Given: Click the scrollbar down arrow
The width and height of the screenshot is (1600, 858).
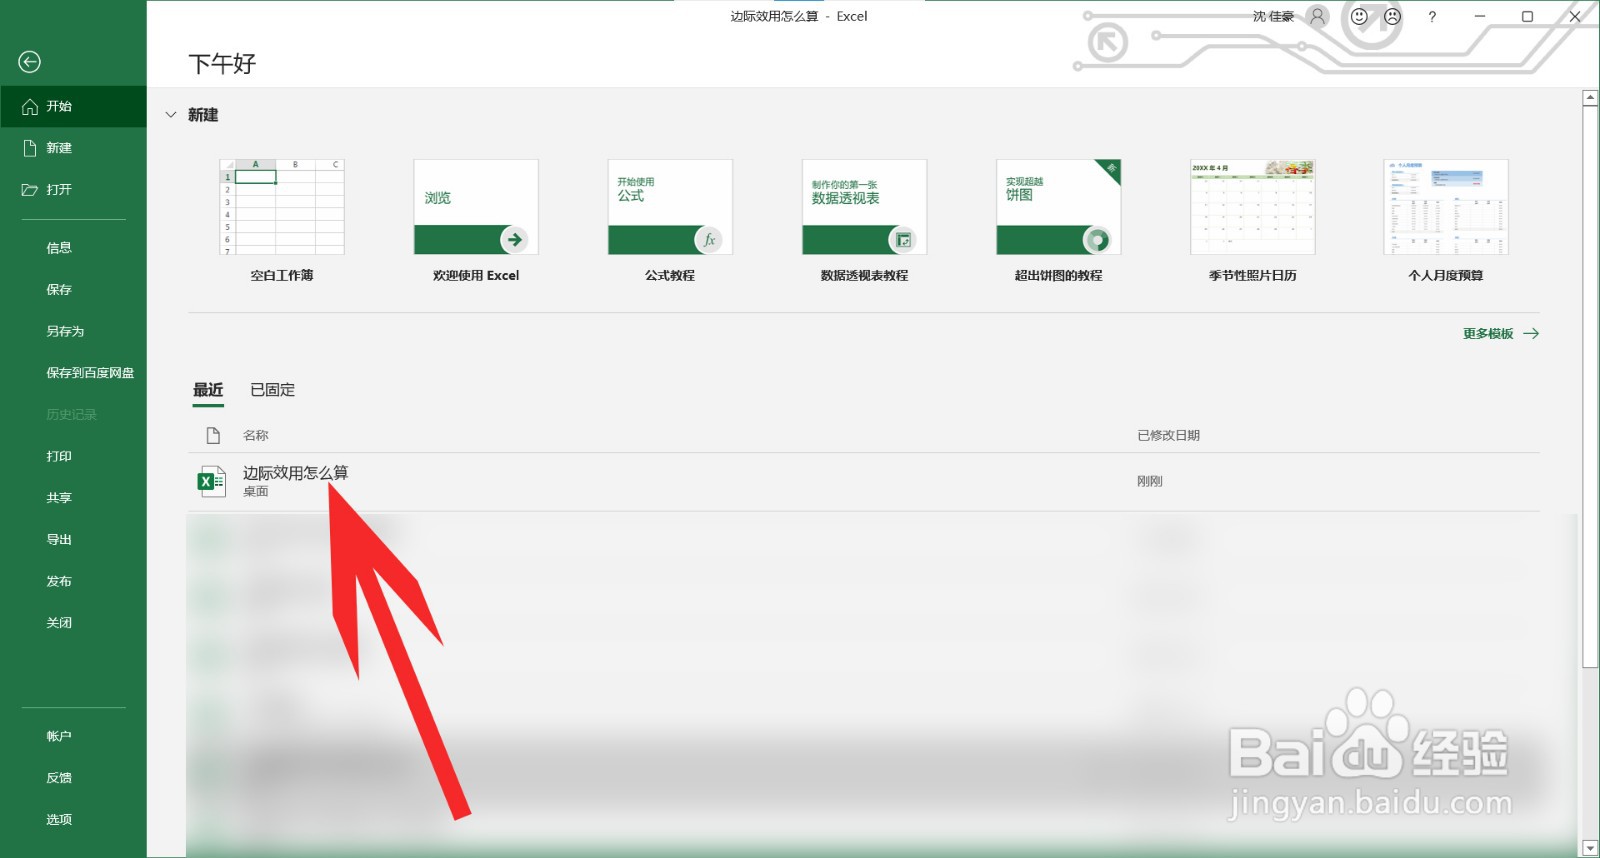Looking at the screenshot, I should click(1590, 848).
